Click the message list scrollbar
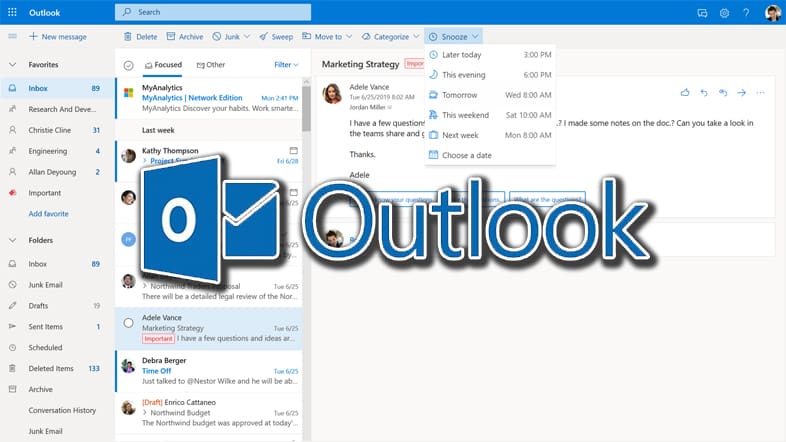This screenshot has width=786, height=442. tap(306, 108)
